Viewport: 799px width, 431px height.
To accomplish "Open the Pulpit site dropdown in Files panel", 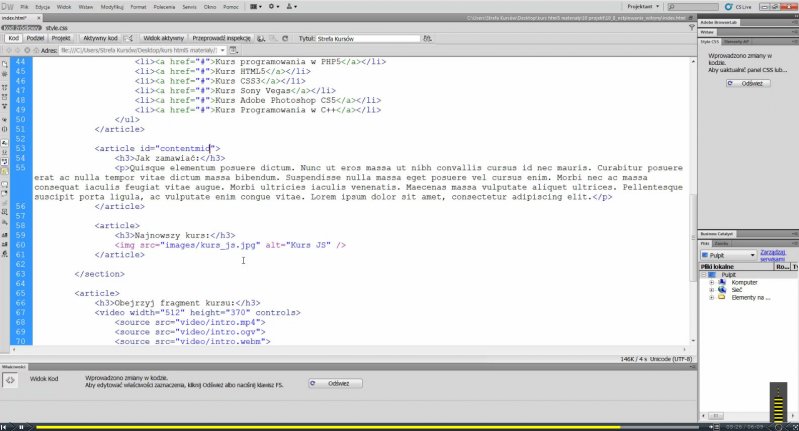I will (728, 255).
